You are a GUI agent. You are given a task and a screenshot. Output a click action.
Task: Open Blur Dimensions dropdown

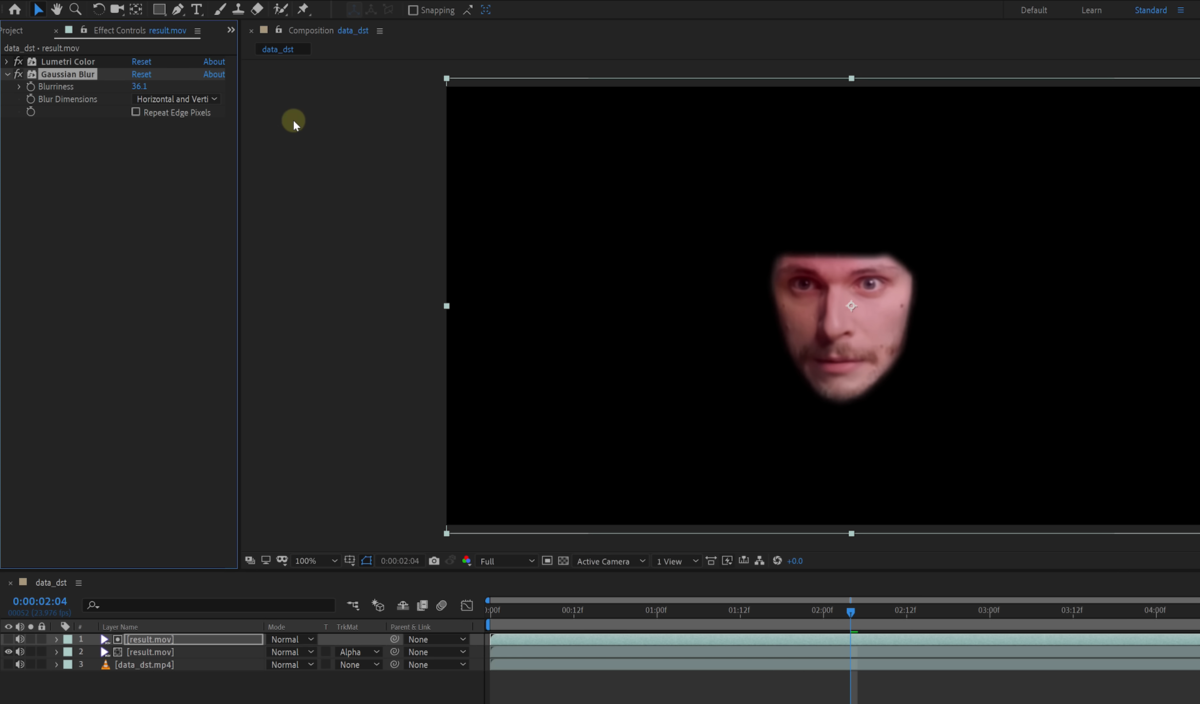(x=176, y=99)
